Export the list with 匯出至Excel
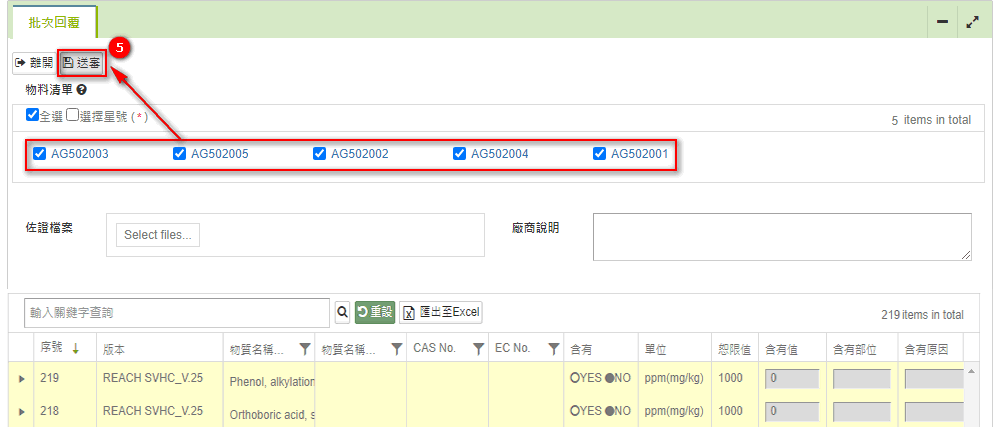 point(441,313)
